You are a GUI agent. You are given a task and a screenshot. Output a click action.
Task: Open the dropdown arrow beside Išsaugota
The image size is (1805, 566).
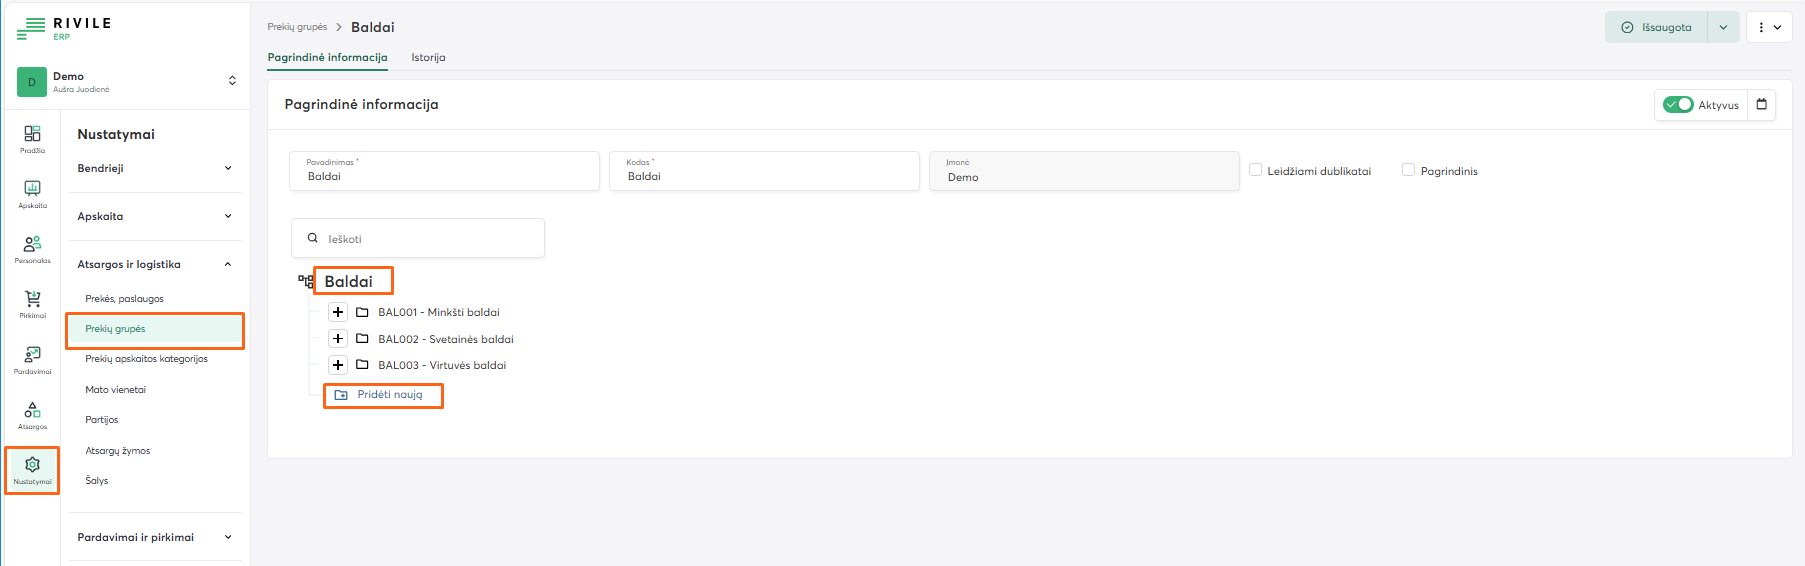[1723, 27]
